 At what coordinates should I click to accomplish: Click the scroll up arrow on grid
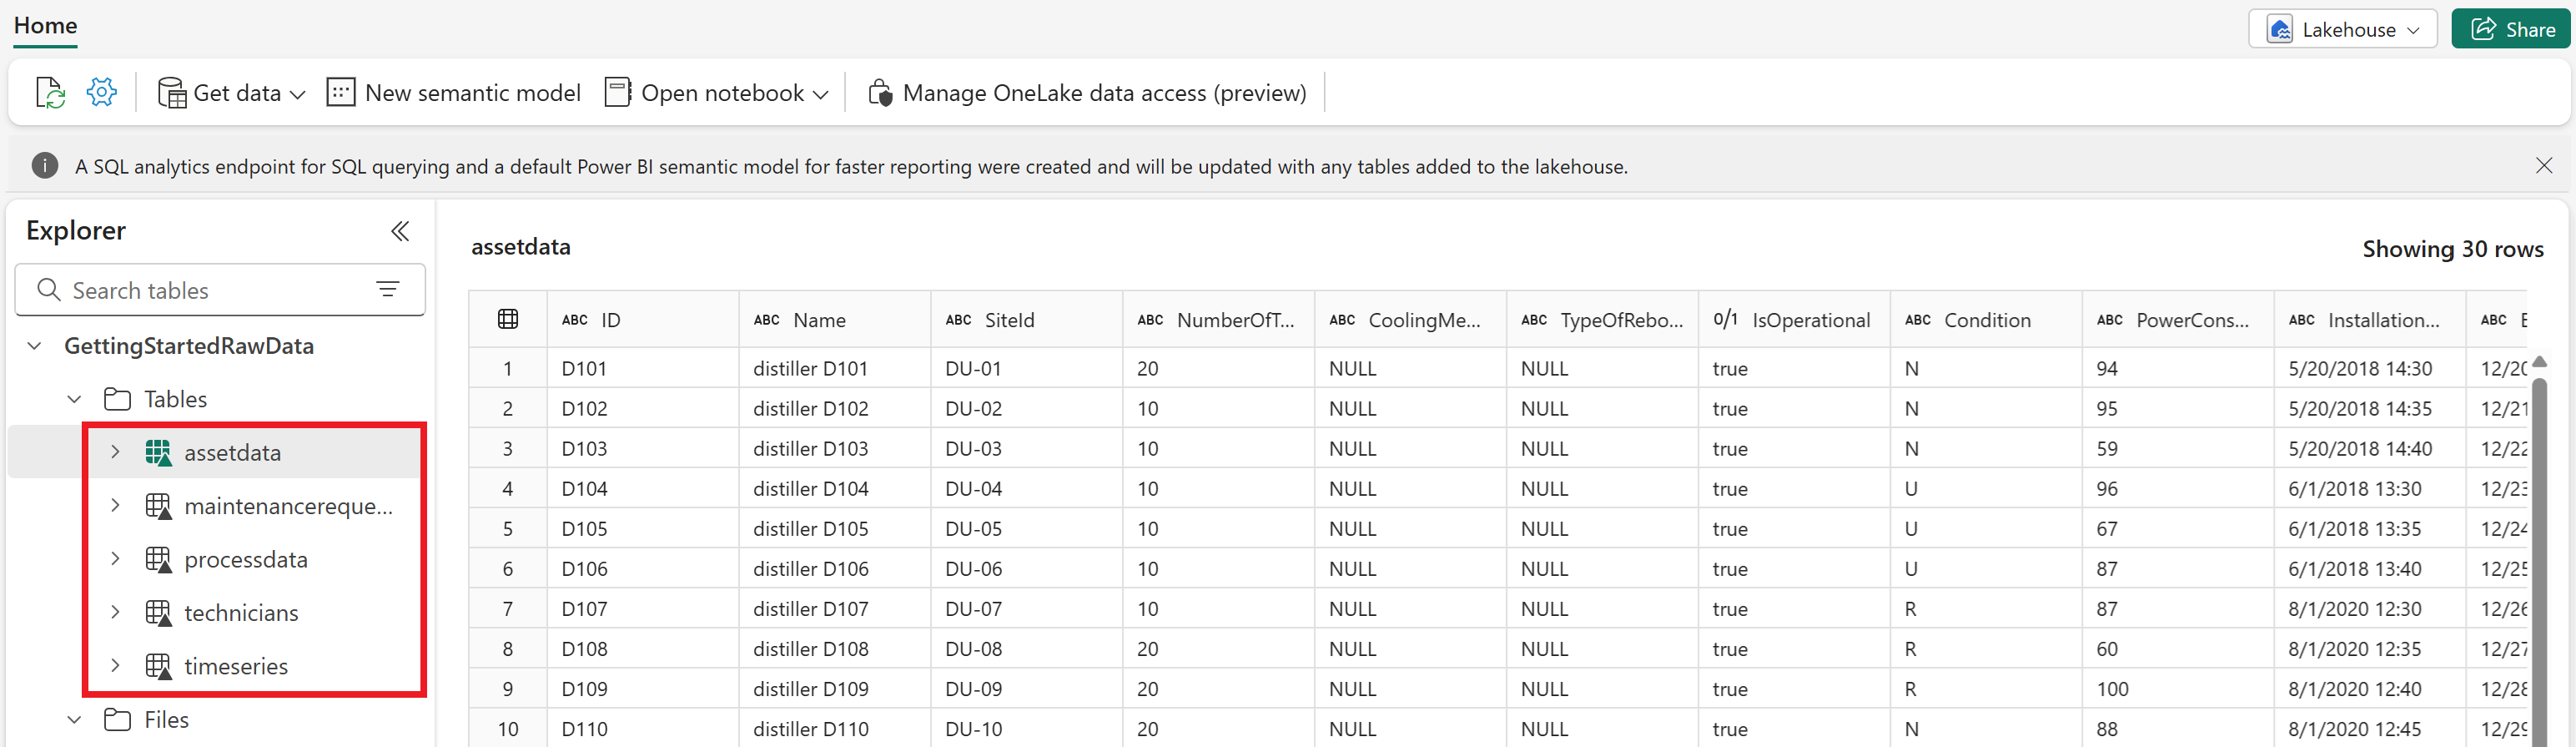point(2539,361)
